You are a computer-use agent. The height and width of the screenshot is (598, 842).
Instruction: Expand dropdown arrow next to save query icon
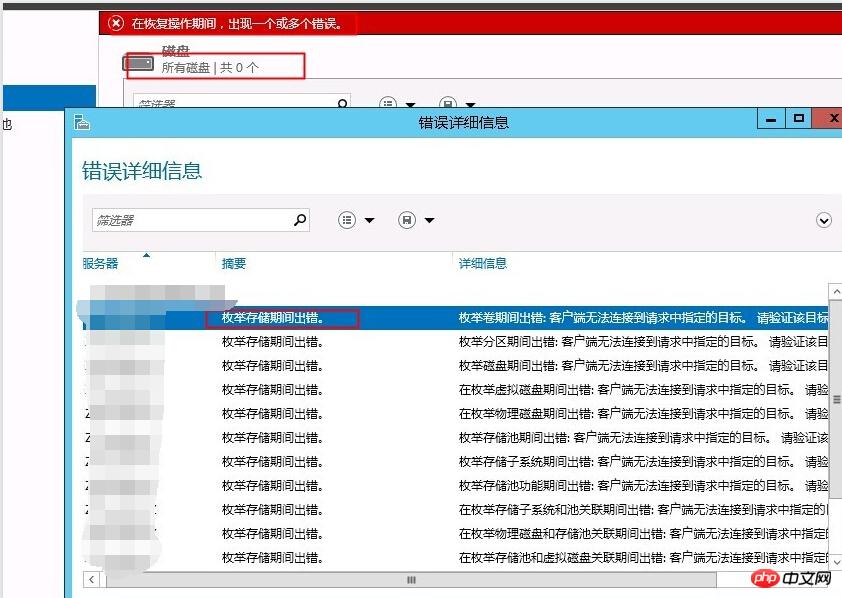(x=430, y=220)
